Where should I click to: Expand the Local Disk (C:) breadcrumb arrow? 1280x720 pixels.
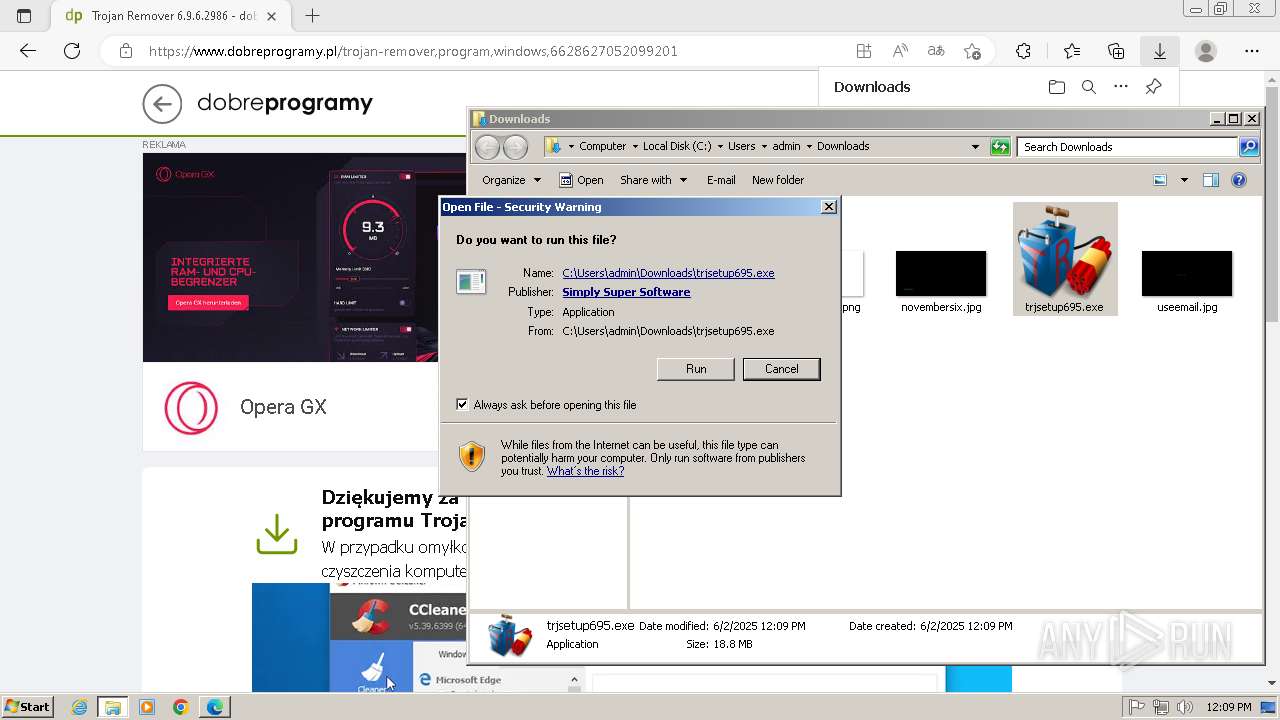click(x=720, y=146)
